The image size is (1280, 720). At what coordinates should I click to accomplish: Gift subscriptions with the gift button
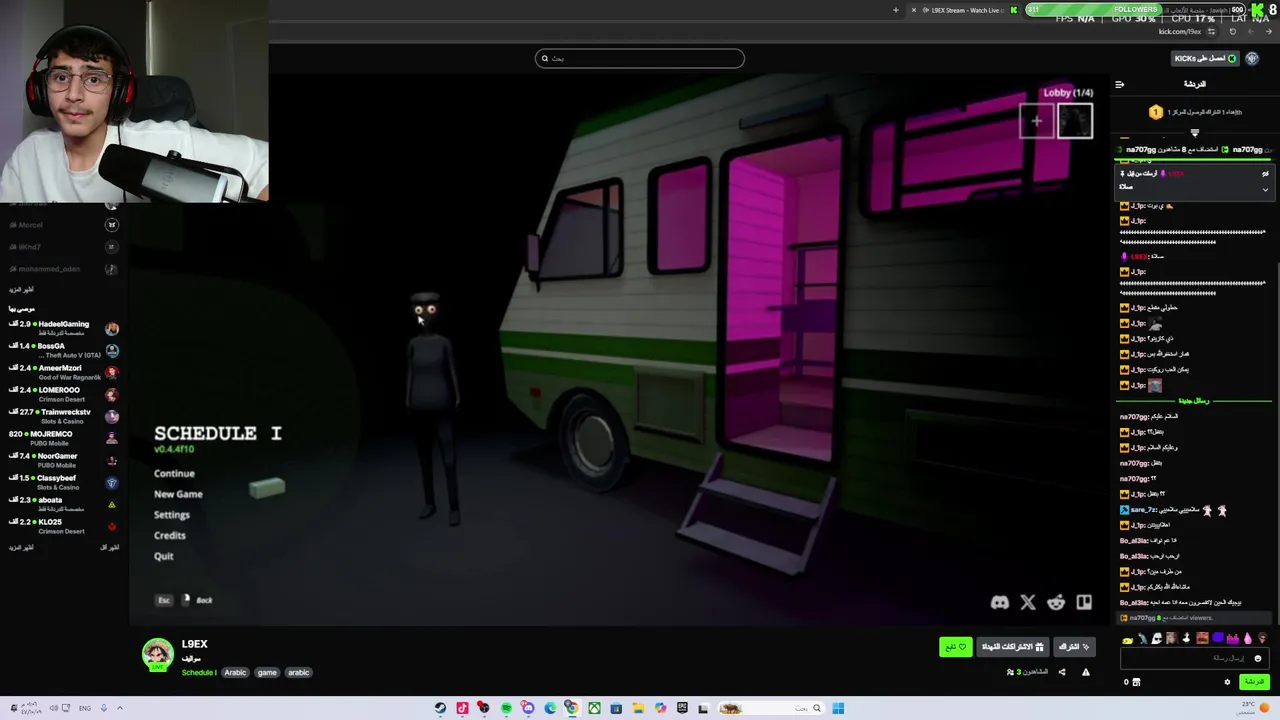click(x=1012, y=647)
